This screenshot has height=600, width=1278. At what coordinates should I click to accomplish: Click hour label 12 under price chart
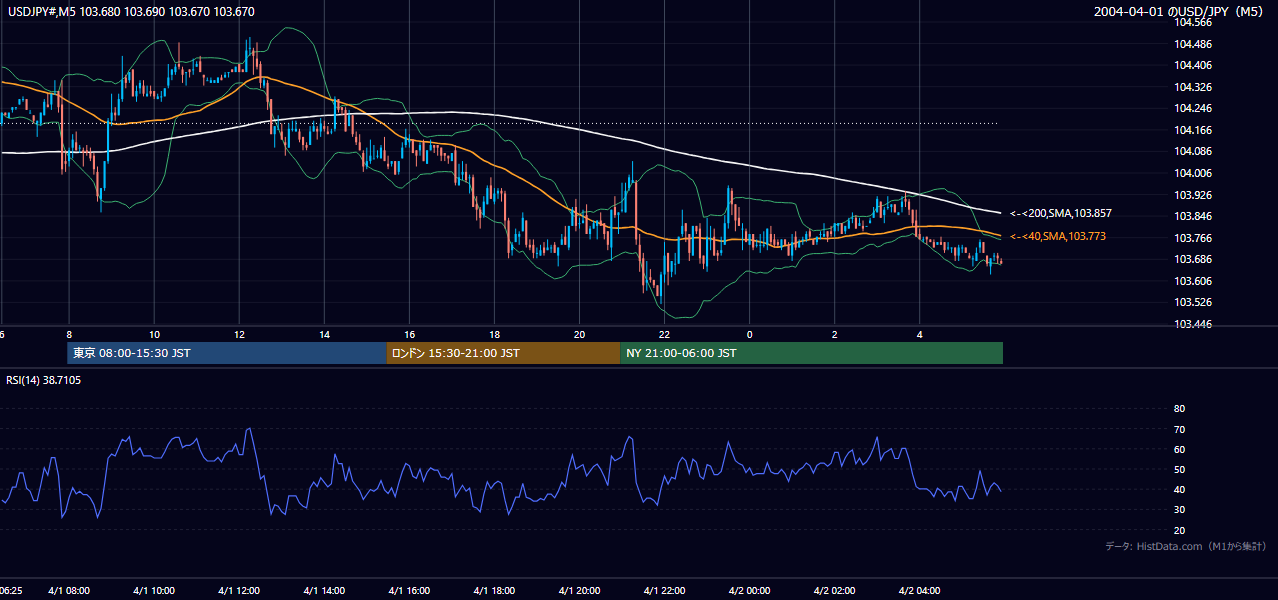(239, 334)
